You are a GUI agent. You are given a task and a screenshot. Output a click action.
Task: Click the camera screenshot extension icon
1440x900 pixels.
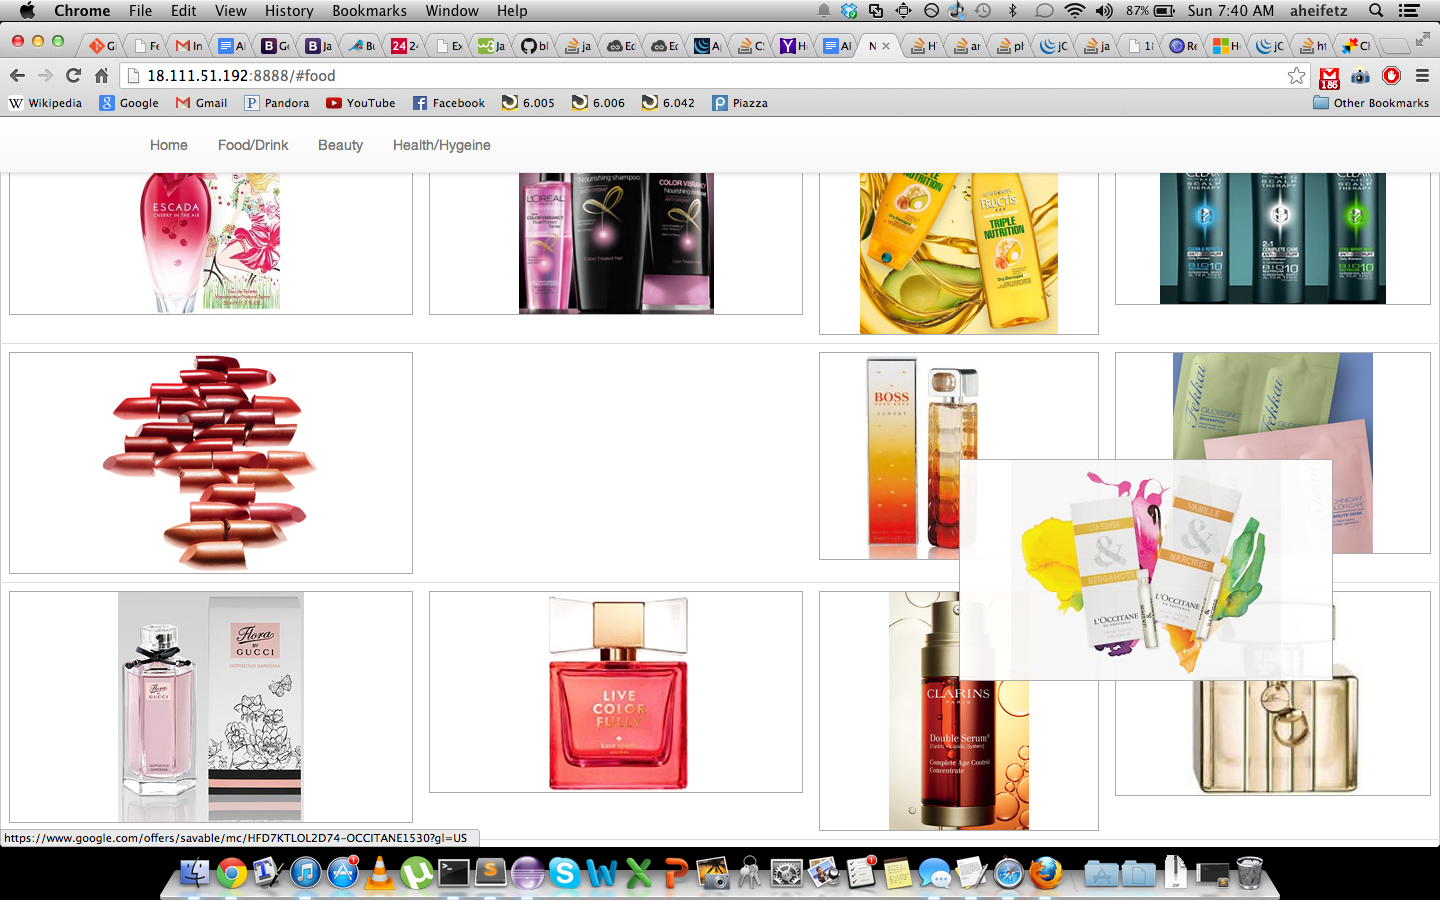(1360, 75)
